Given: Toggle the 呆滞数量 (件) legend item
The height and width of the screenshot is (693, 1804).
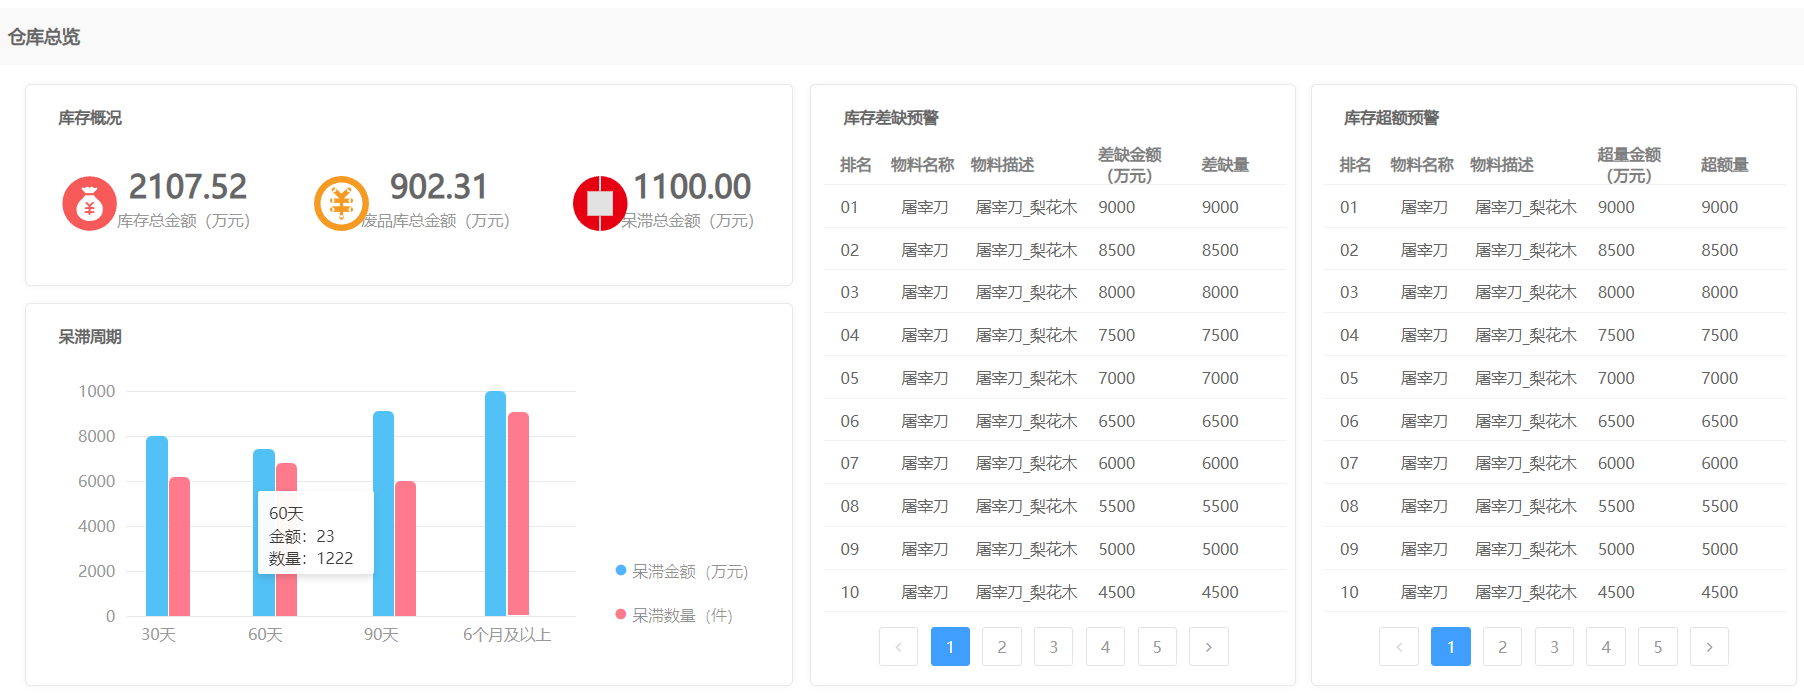Looking at the screenshot, I should coord(674,615).
